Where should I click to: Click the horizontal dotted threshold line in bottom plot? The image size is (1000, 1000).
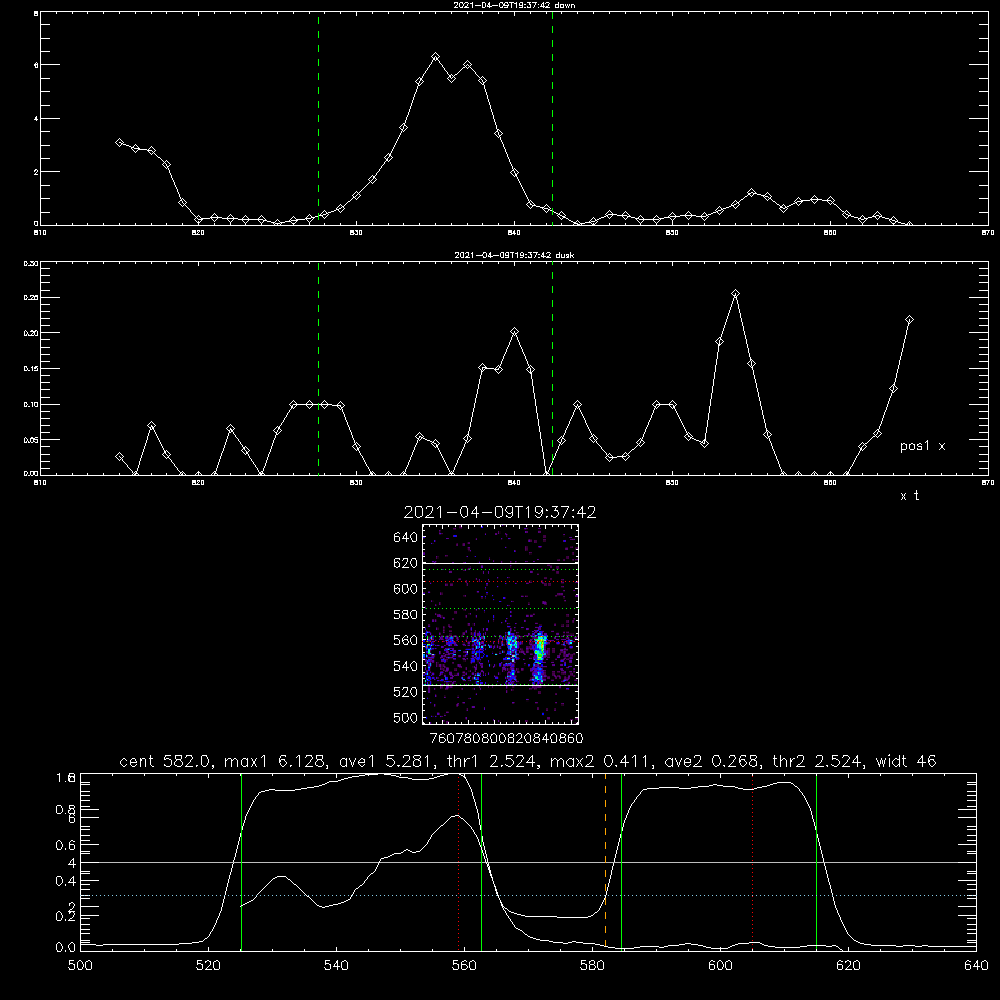528,895
